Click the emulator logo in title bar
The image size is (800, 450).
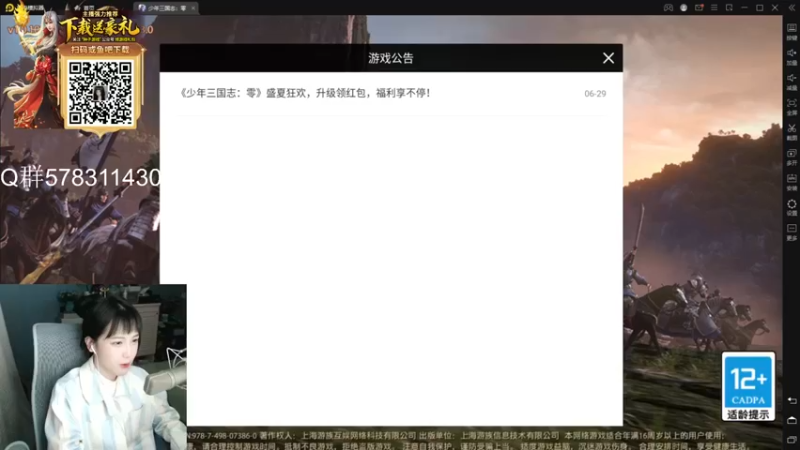[x=9, y=8]
